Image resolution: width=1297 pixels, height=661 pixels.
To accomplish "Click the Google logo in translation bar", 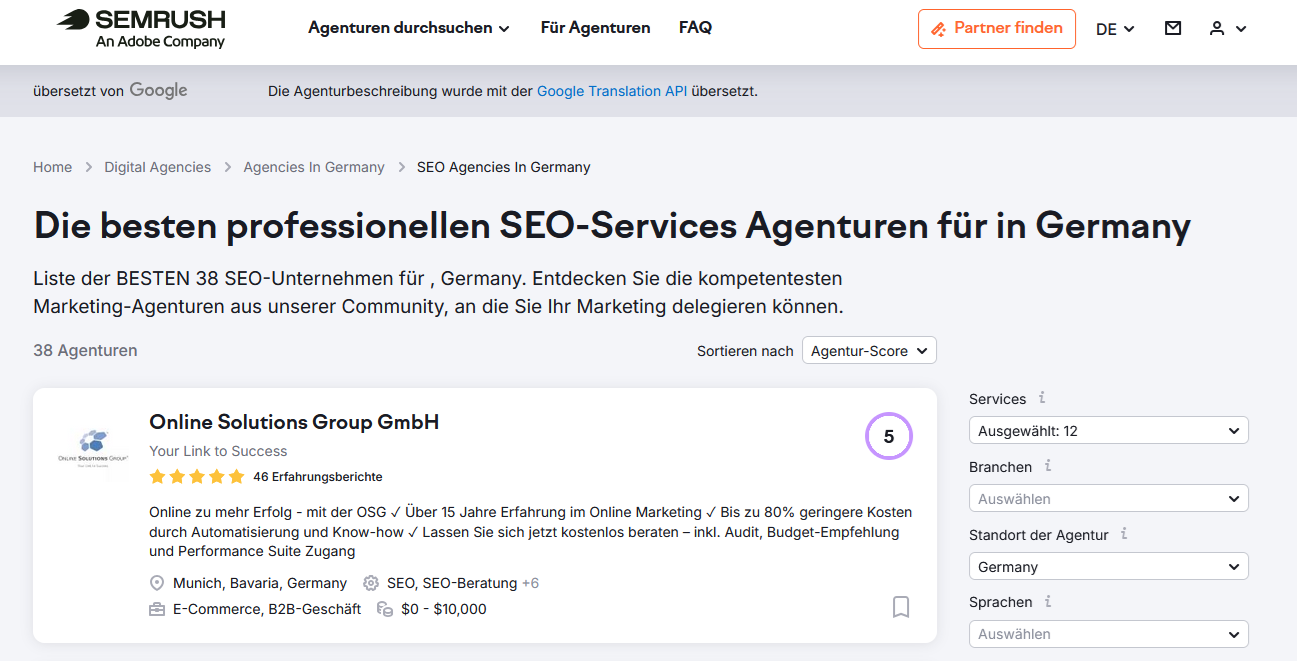I will coord(158,91).
